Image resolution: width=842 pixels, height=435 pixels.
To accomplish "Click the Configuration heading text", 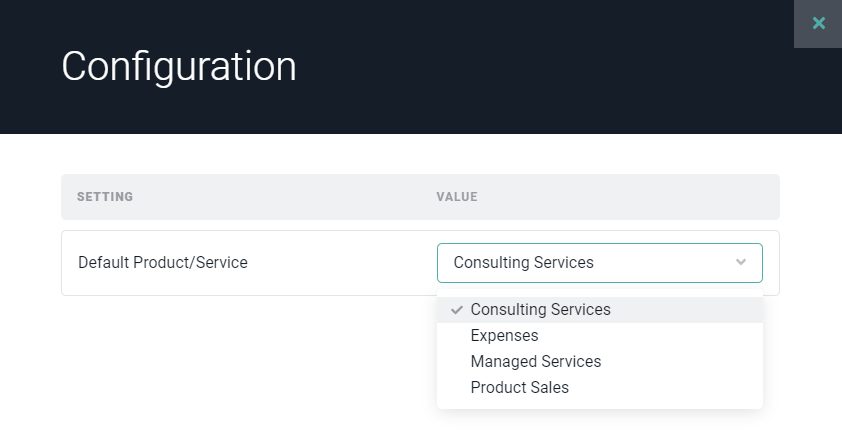I will (179, 67).
